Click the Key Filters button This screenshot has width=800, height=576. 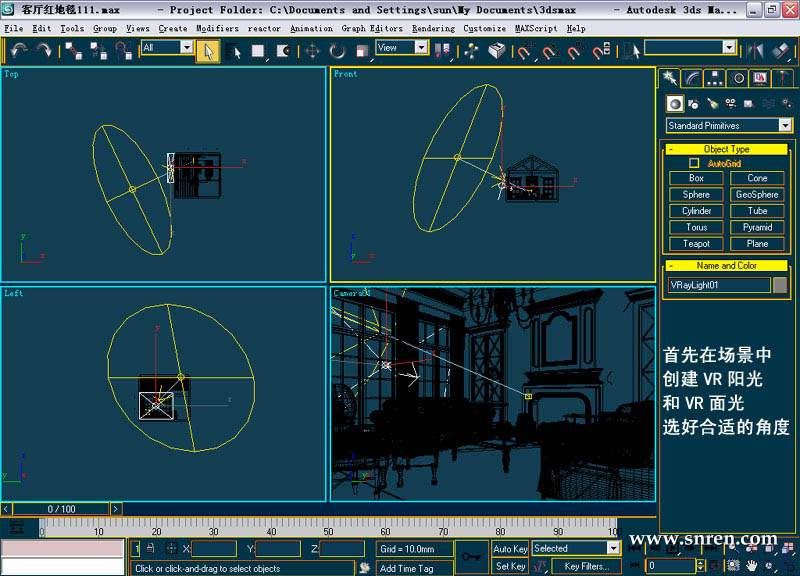coord(586,566)
